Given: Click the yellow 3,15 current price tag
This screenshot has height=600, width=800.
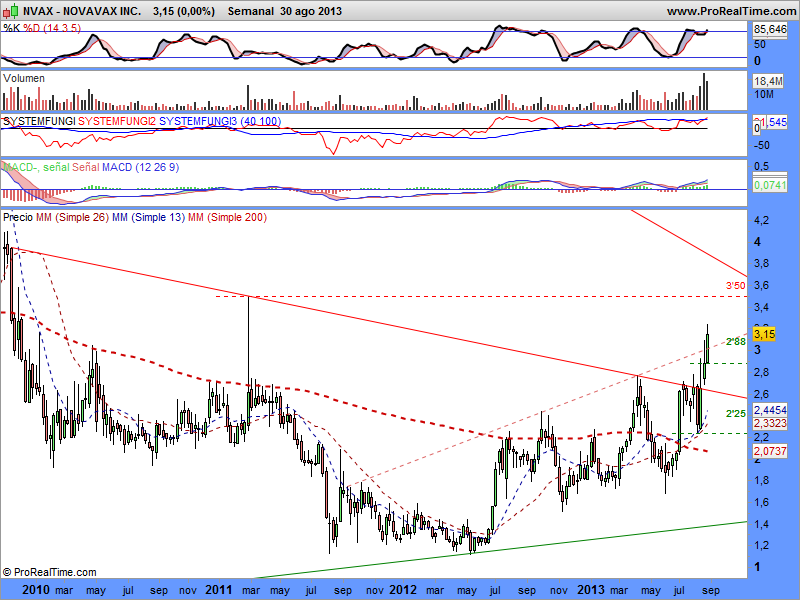Looking at the screenshot, I should tap(764, 334).
